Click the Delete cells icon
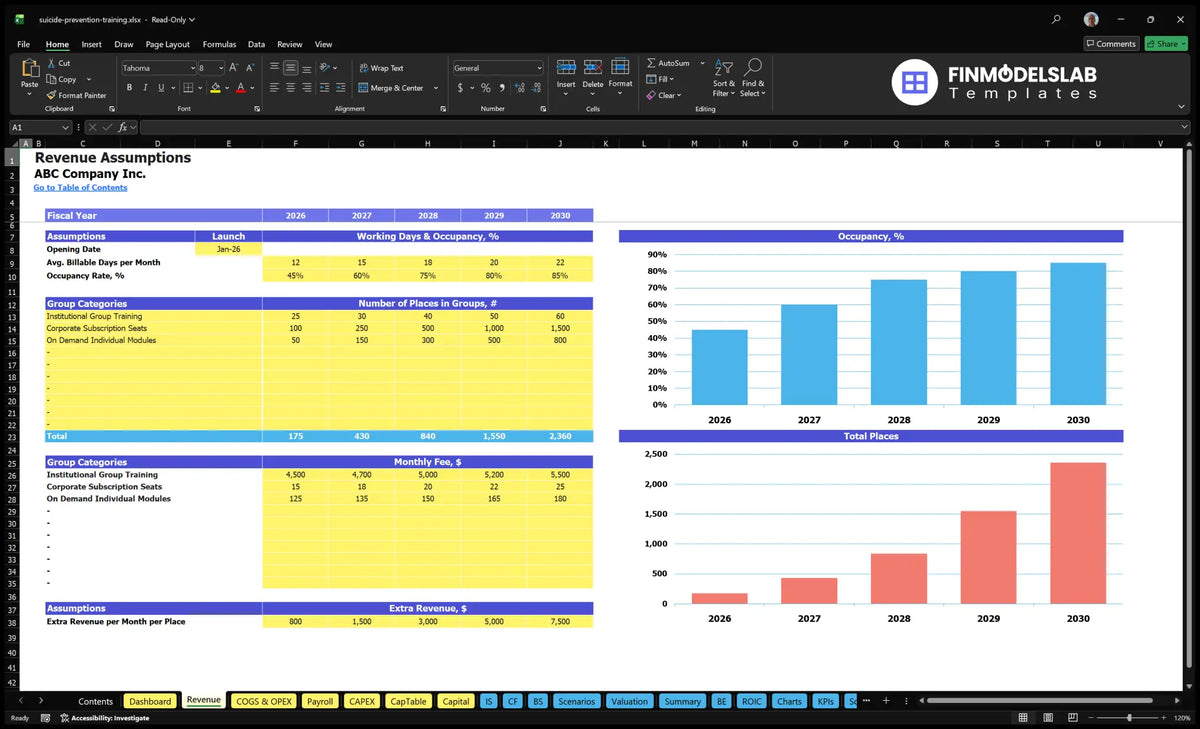The width and height of the screenshot is (1200, 729). (x=593, y=67)
